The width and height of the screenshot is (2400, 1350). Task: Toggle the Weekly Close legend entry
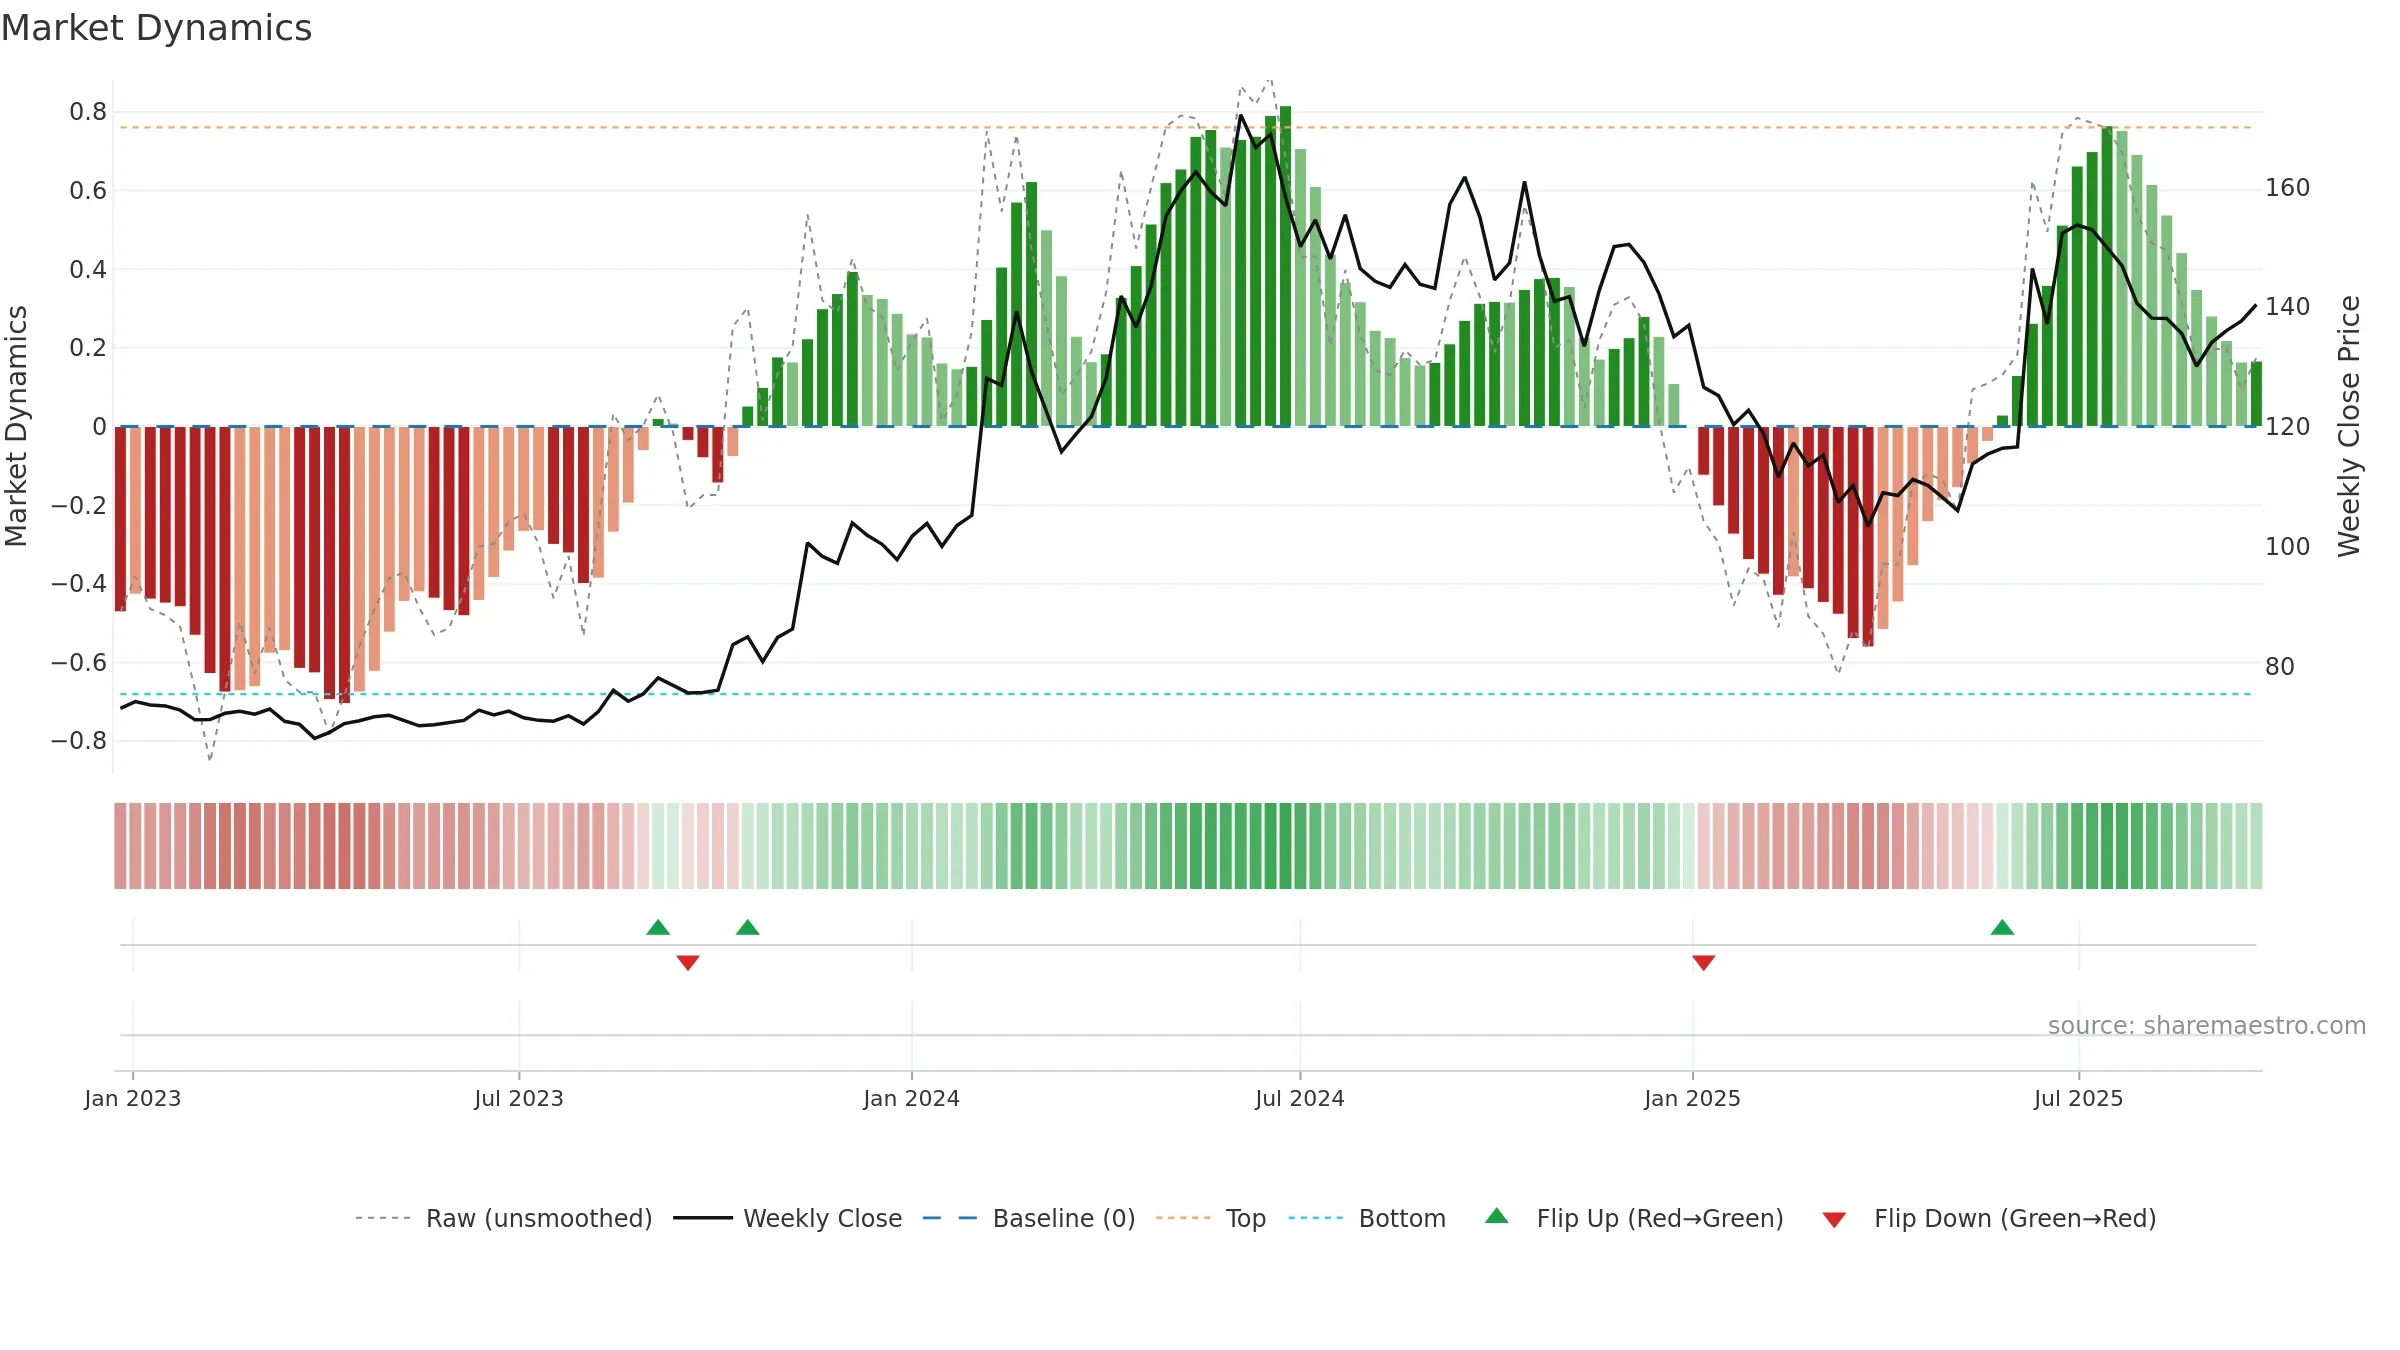(x=787, y=1218)
